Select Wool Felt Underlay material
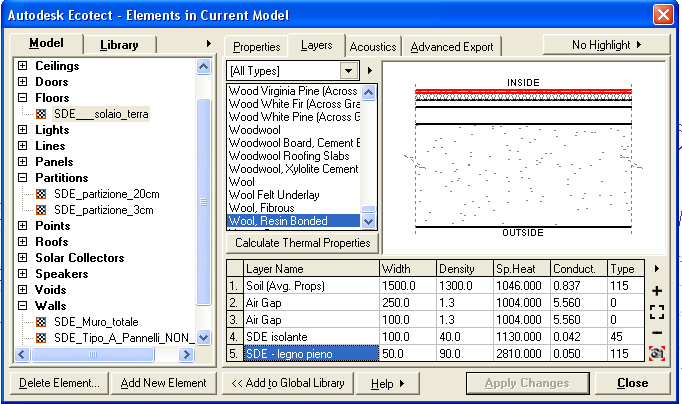682x404 pixels. pos(274,195)
